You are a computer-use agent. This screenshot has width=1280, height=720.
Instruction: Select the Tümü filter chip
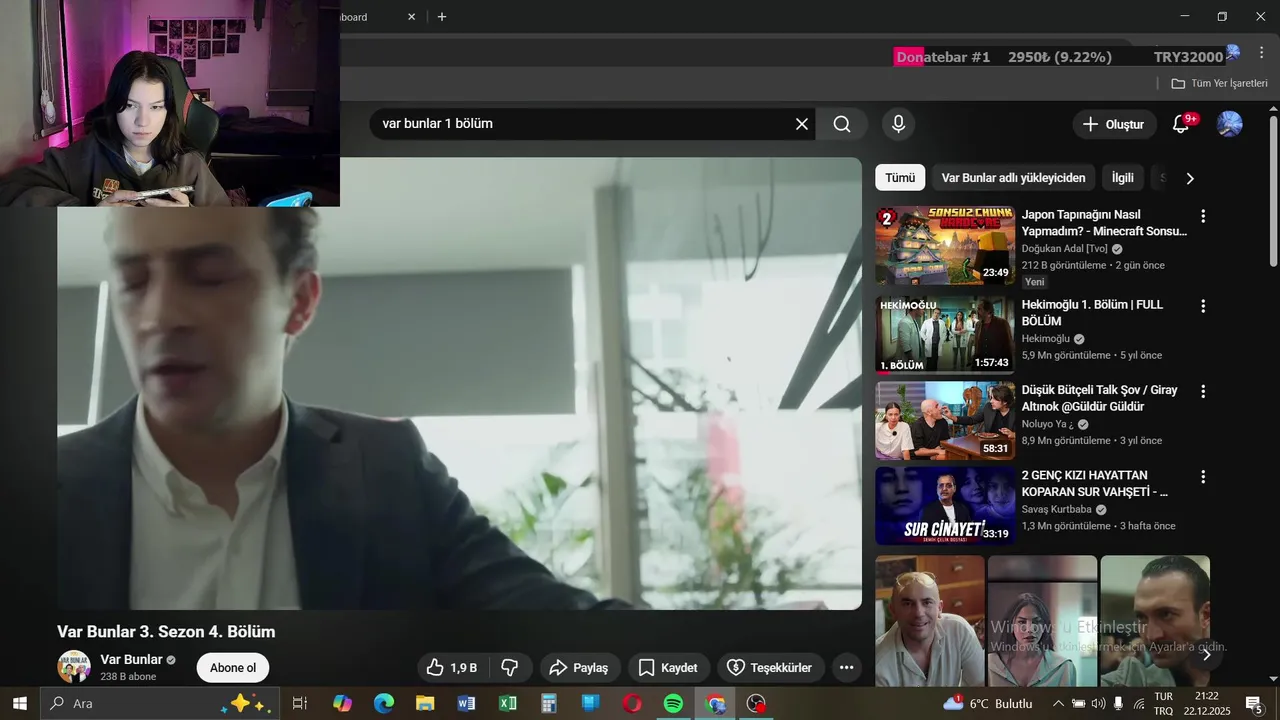(x=900, y=178)
